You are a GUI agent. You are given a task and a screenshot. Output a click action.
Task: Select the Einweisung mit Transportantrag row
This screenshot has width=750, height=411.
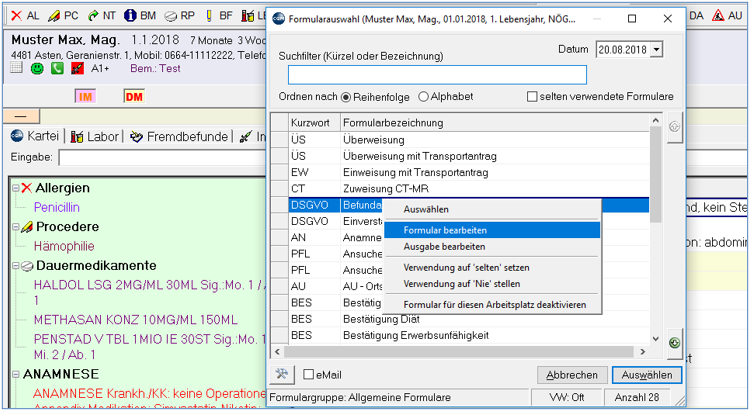[x=460, y=172]
